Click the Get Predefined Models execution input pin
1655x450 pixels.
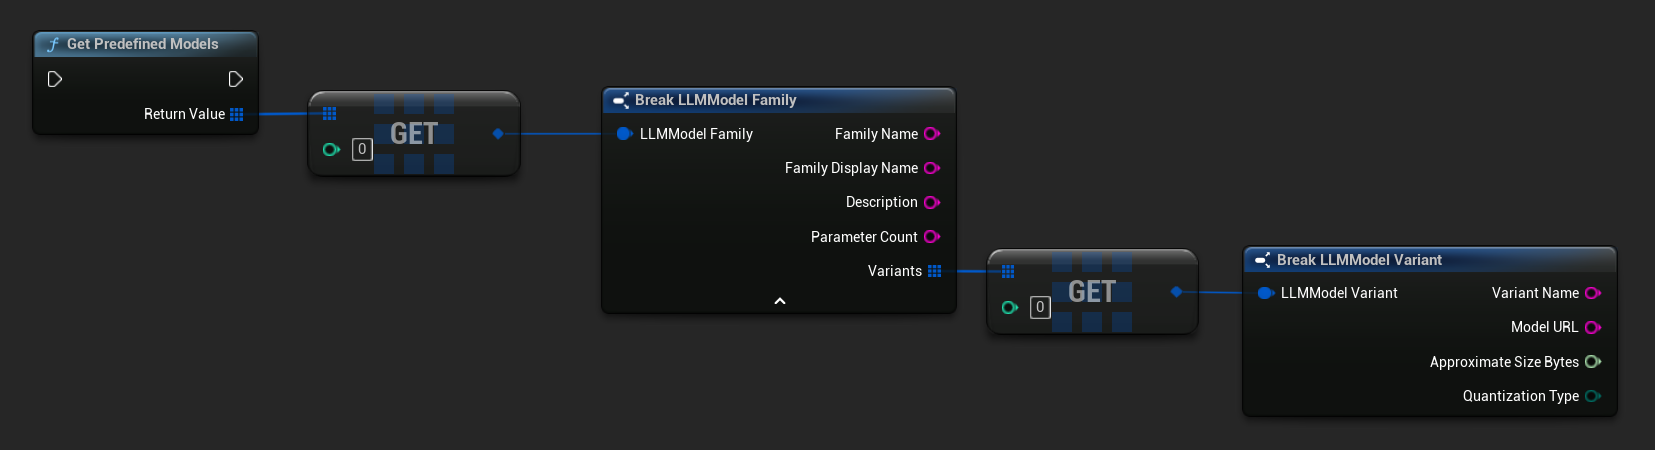coord(55,79)
